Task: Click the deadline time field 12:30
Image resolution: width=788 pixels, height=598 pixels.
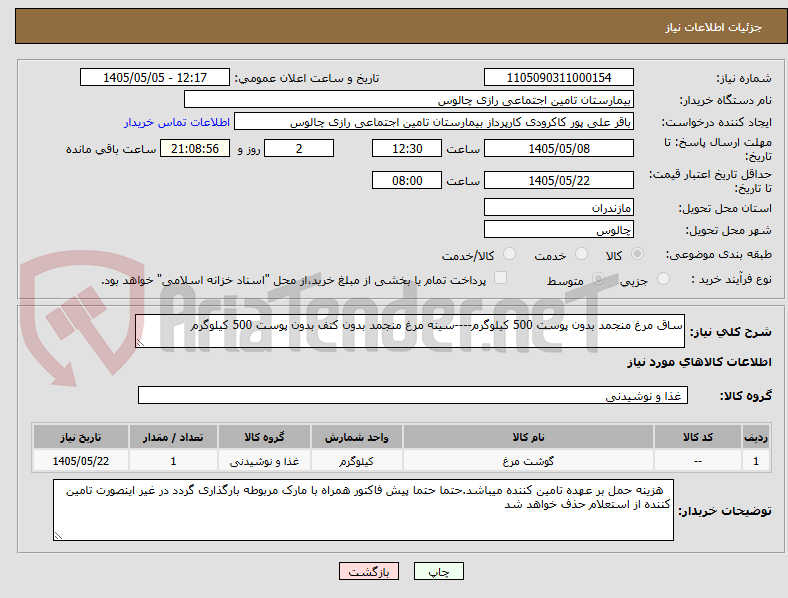Action: (407, 149)
